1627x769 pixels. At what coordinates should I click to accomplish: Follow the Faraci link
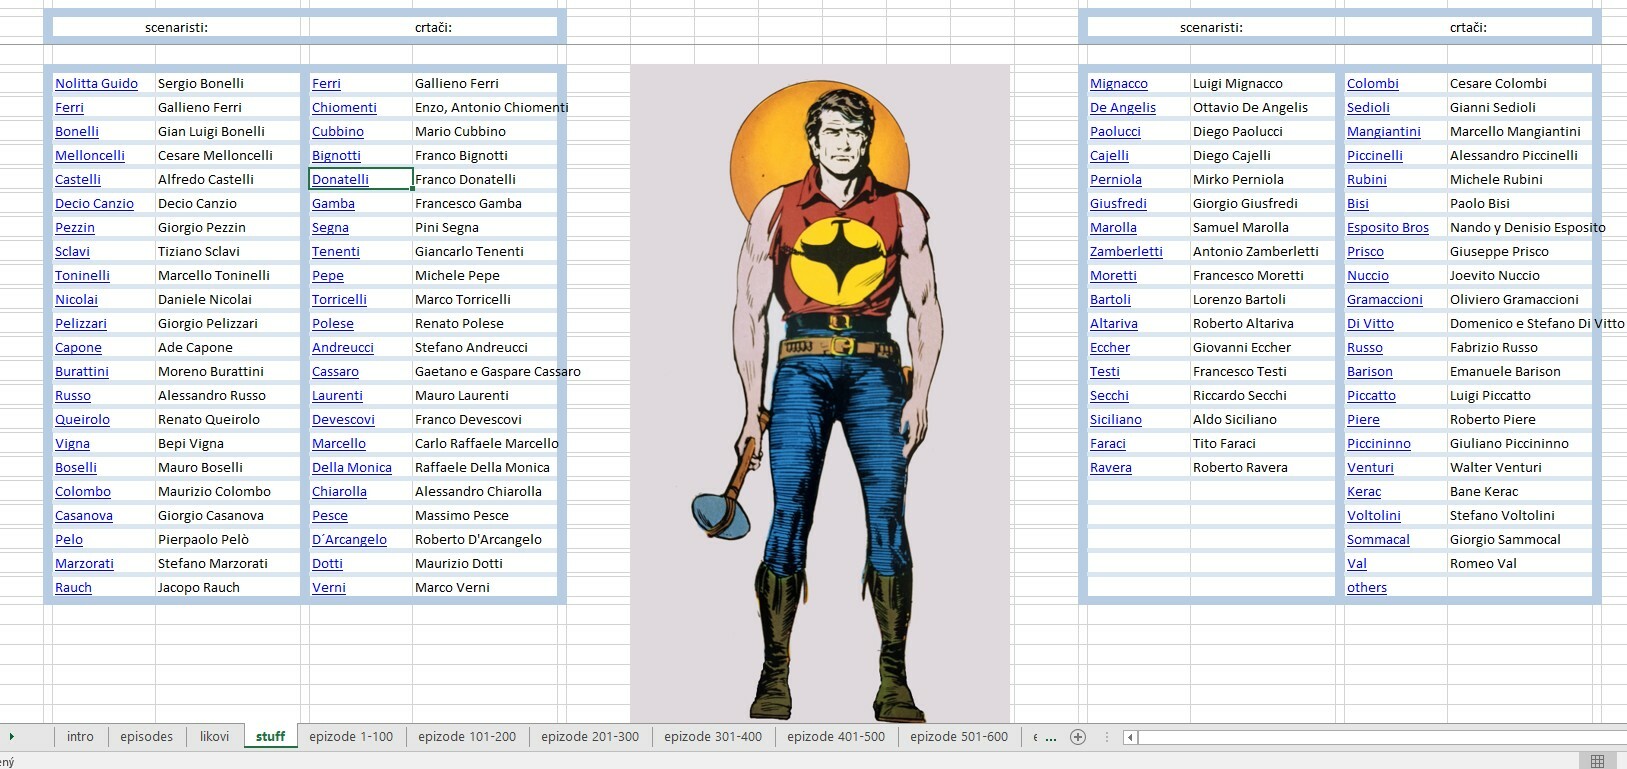click(x=1108, y=444)
